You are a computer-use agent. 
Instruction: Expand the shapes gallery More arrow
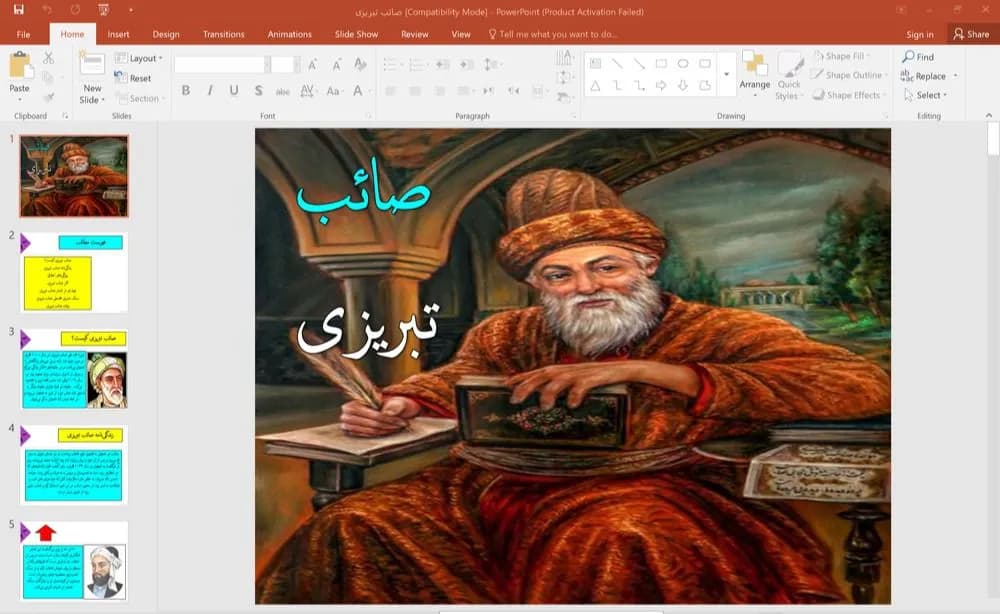tap(726, 75)
